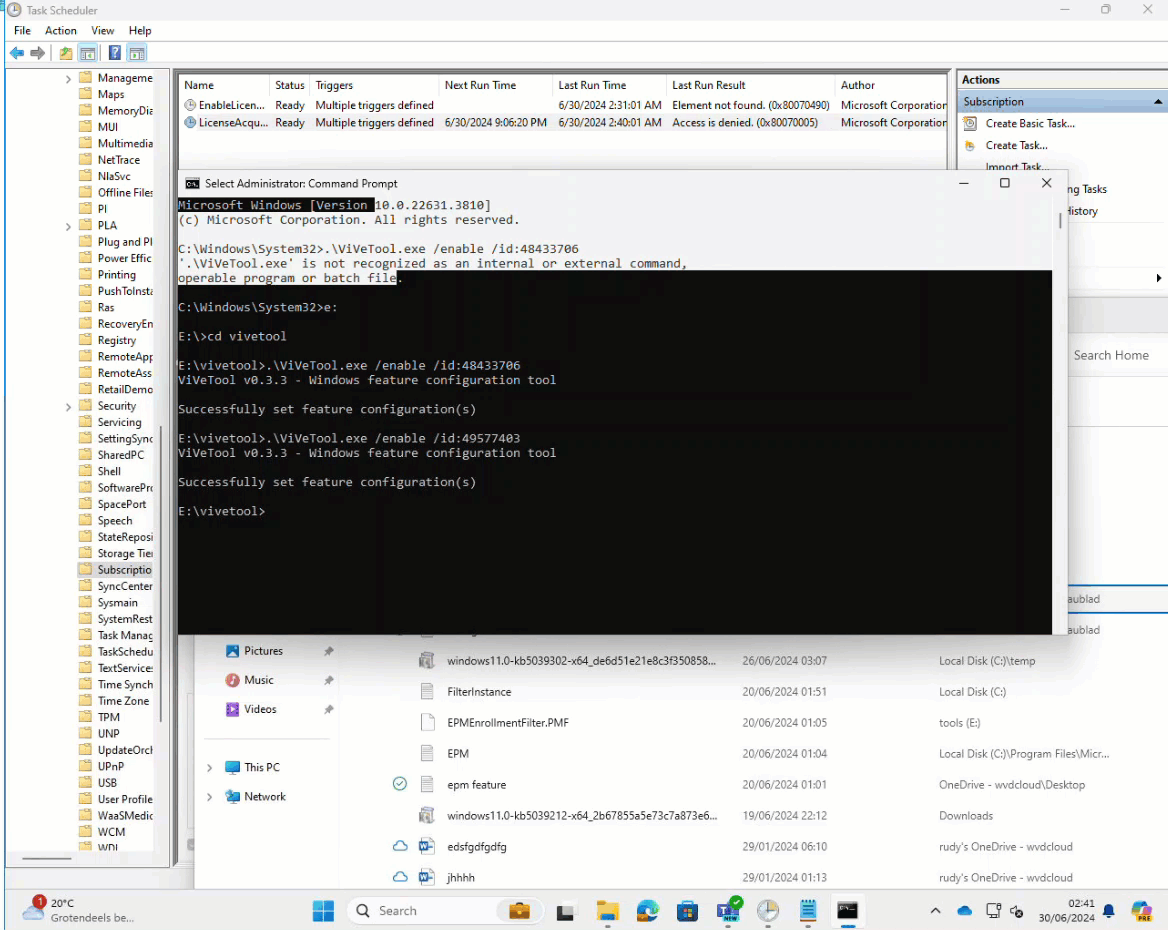Select the Shell folder in tree
This screenshot has width=1168, height=930.
pyautogui.click(x=101, y=471)
